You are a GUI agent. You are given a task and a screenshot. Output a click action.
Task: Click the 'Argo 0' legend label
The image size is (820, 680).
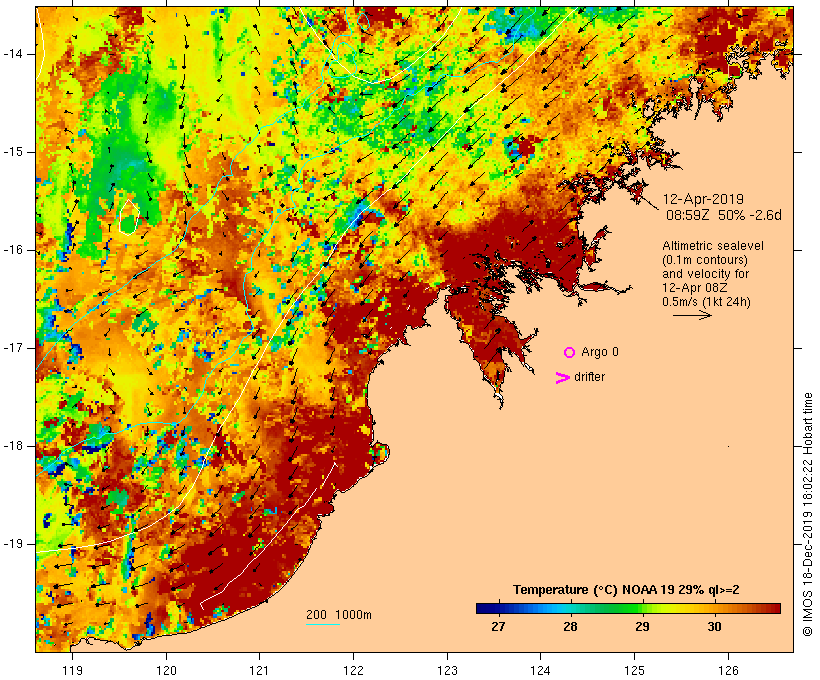(600, 352)
